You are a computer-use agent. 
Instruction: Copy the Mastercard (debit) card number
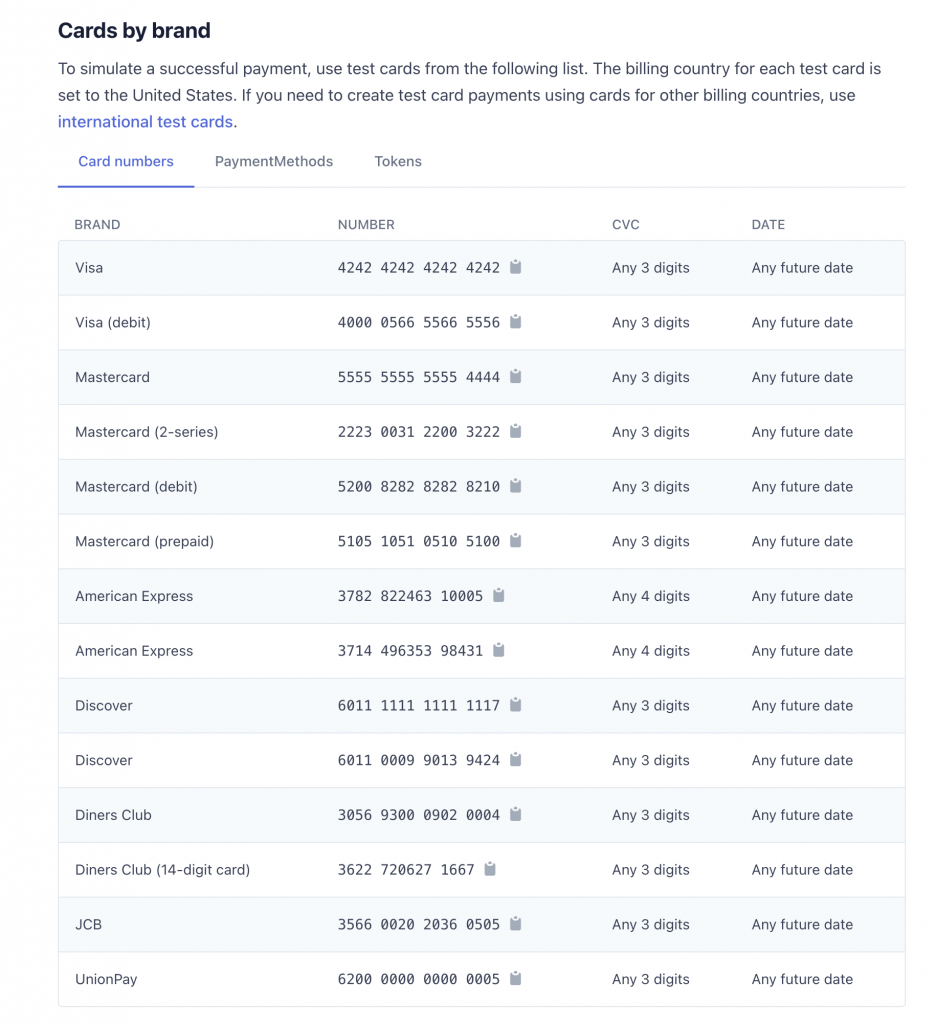point(515,486)
